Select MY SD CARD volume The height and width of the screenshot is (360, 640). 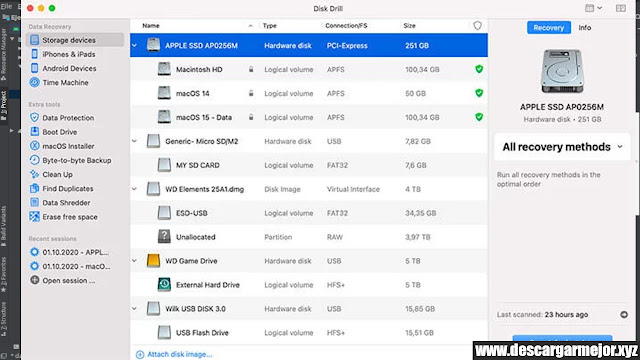tap(309, 165)
